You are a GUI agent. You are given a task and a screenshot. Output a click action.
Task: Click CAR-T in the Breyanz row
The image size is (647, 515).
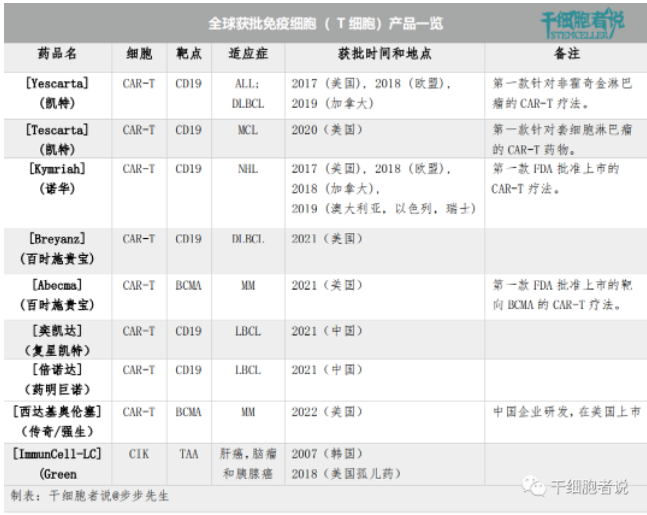(139, 239)
